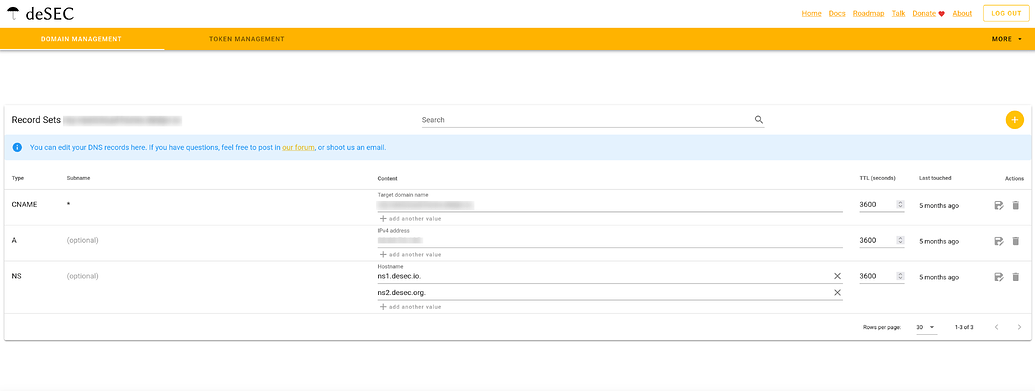
Task: Click the Subname column header
Action: click(x=79, y=178)
